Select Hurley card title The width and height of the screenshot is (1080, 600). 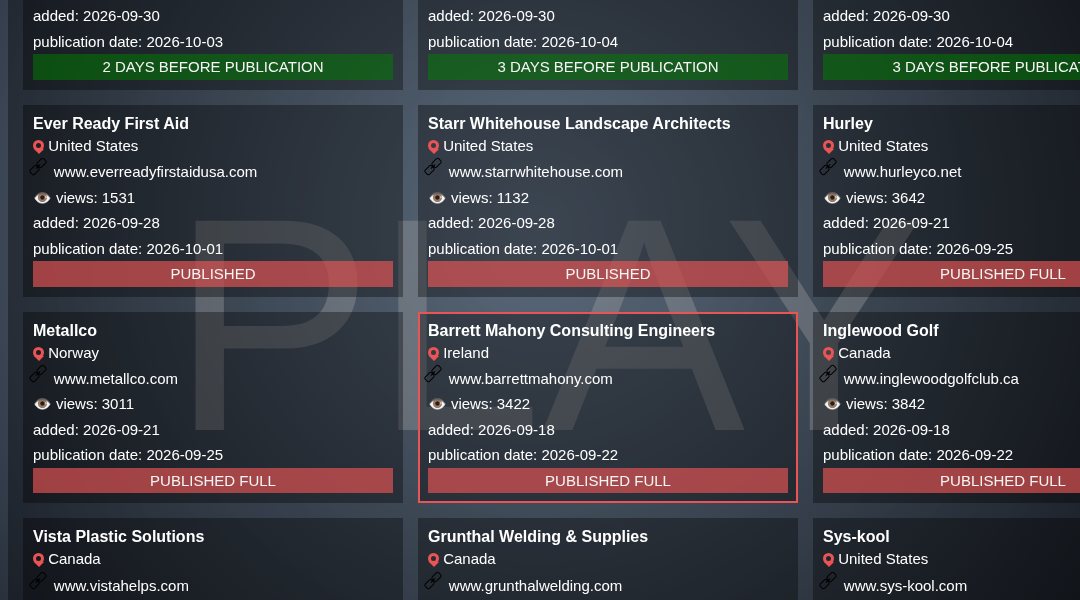tap(848, 123)
